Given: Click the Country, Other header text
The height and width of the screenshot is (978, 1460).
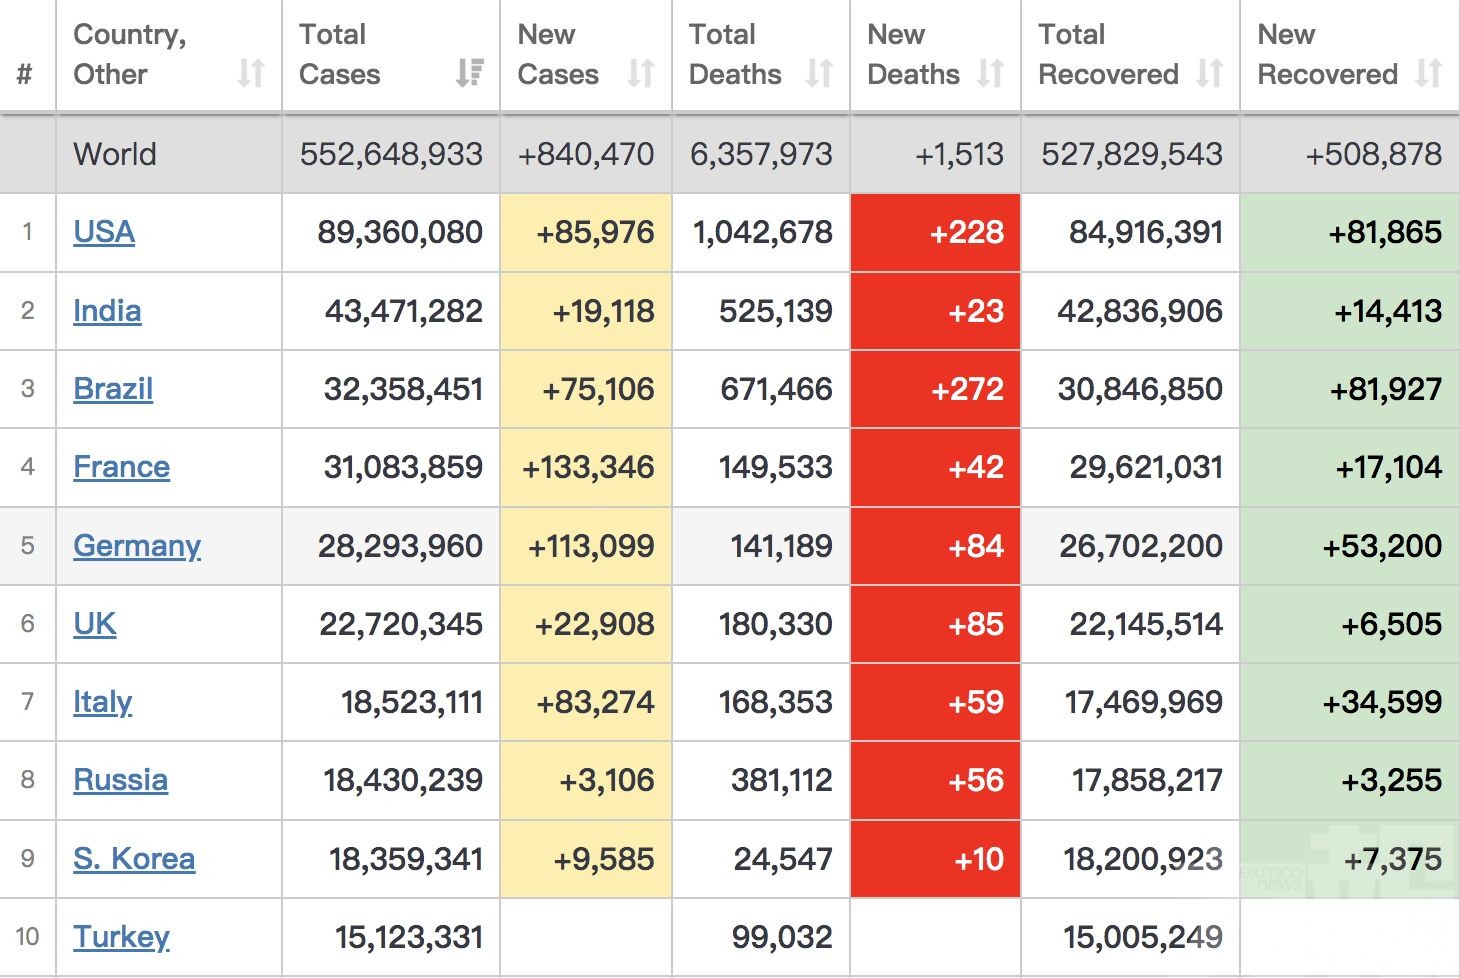Looking at the screenshot, I should click(130, 54).
